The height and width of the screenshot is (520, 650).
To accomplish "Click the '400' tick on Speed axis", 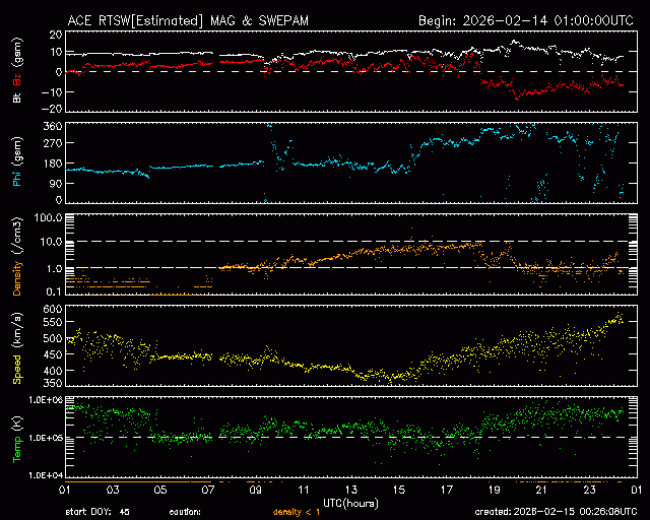I will coord(52,370).
